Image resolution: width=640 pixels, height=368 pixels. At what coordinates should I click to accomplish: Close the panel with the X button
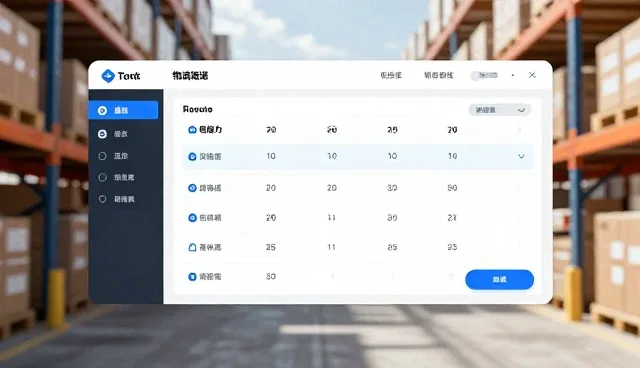[x=532, y=75]
